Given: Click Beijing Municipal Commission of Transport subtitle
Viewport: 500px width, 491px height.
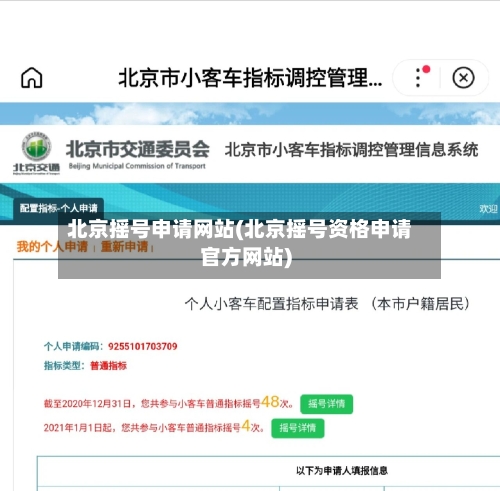Looking at the screenshot, I should (137, 166).
